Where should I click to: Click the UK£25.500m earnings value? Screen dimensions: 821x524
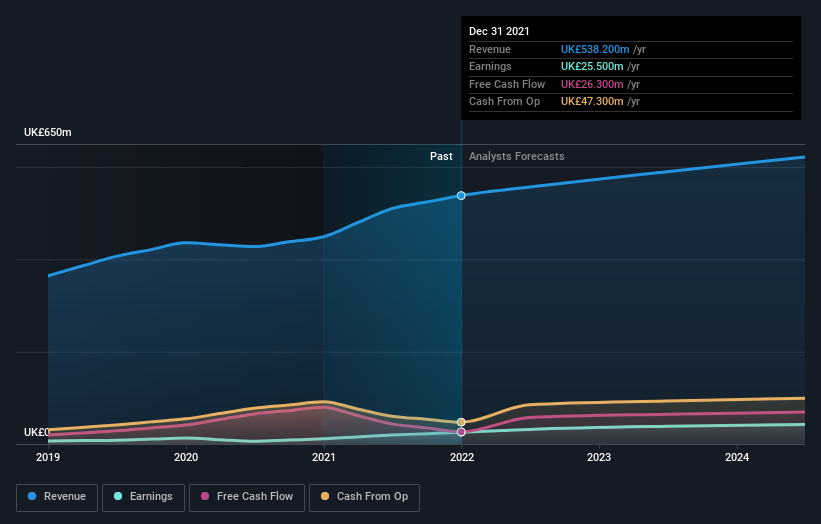coord(592,66)
